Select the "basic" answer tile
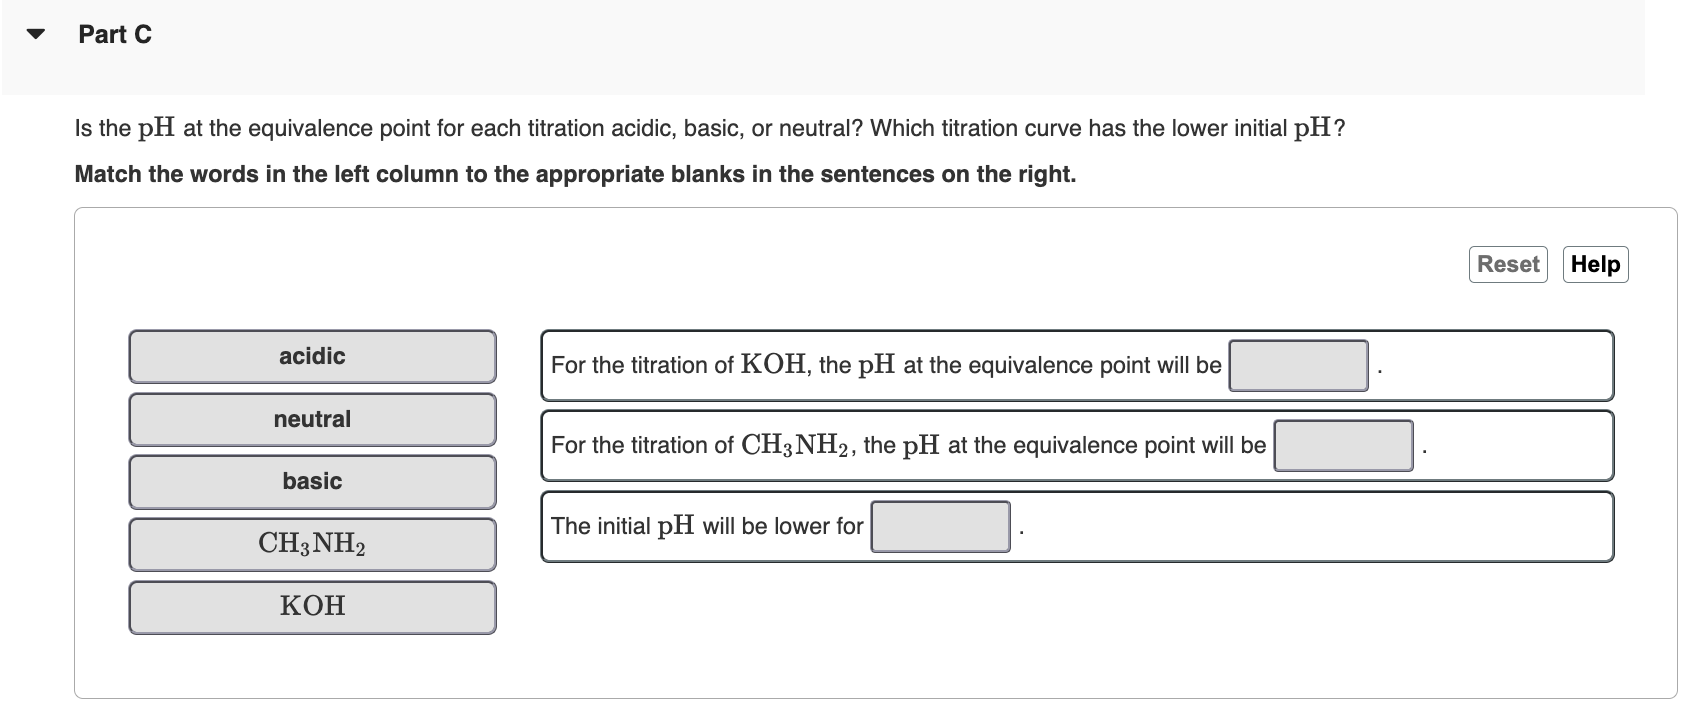This screenshot has width=1702, height=714. (312, 481)
